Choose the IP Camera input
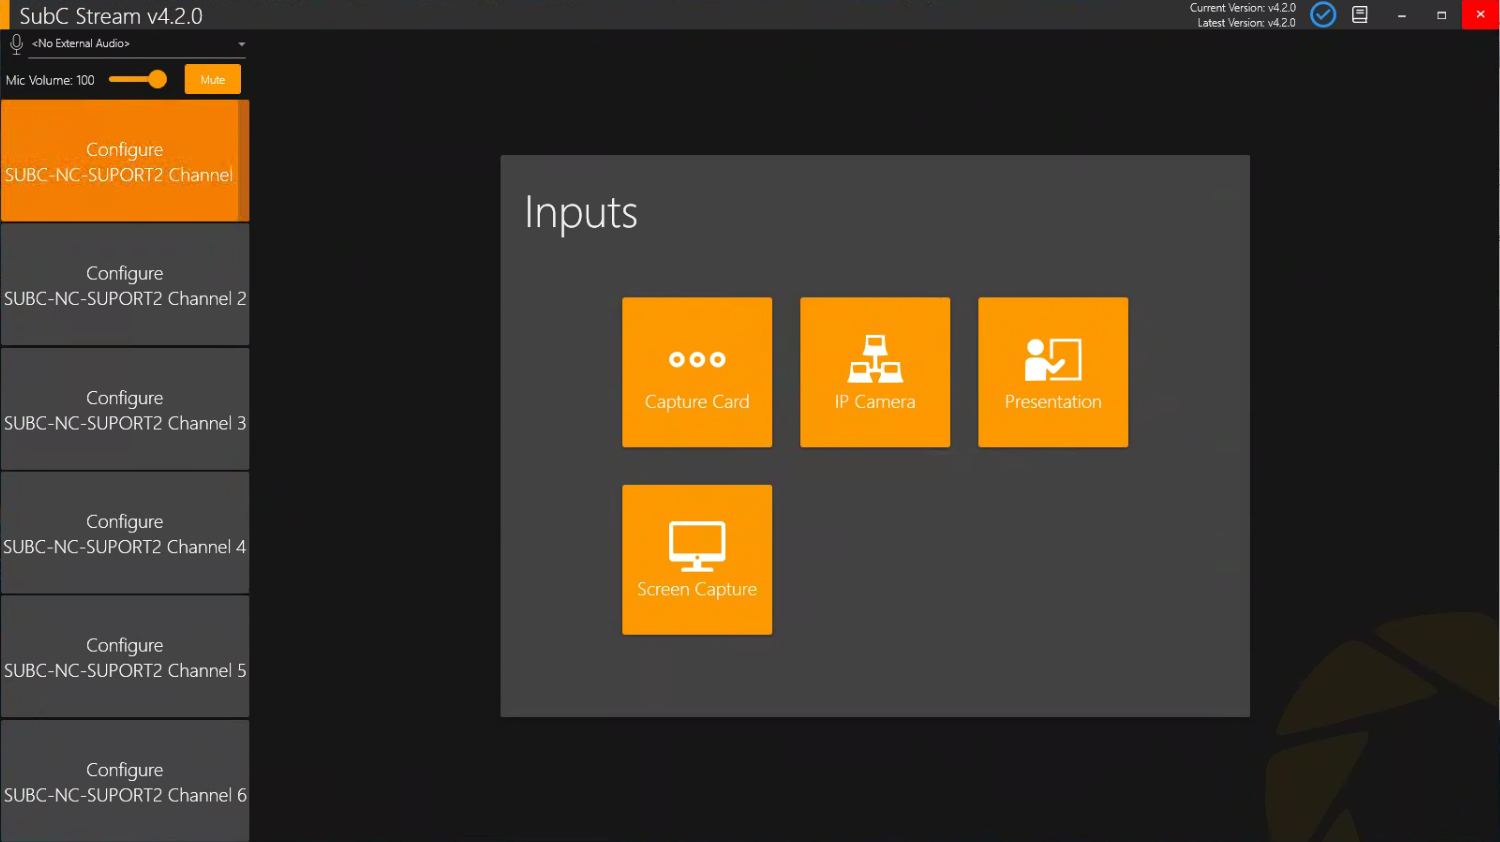Image resolution: width=1500 pixels, height=842 pixels. 875,372
